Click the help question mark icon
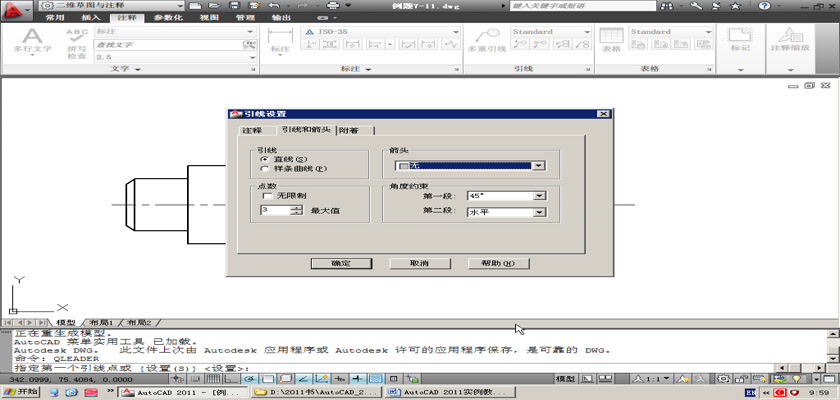 [x=764, y=6]
